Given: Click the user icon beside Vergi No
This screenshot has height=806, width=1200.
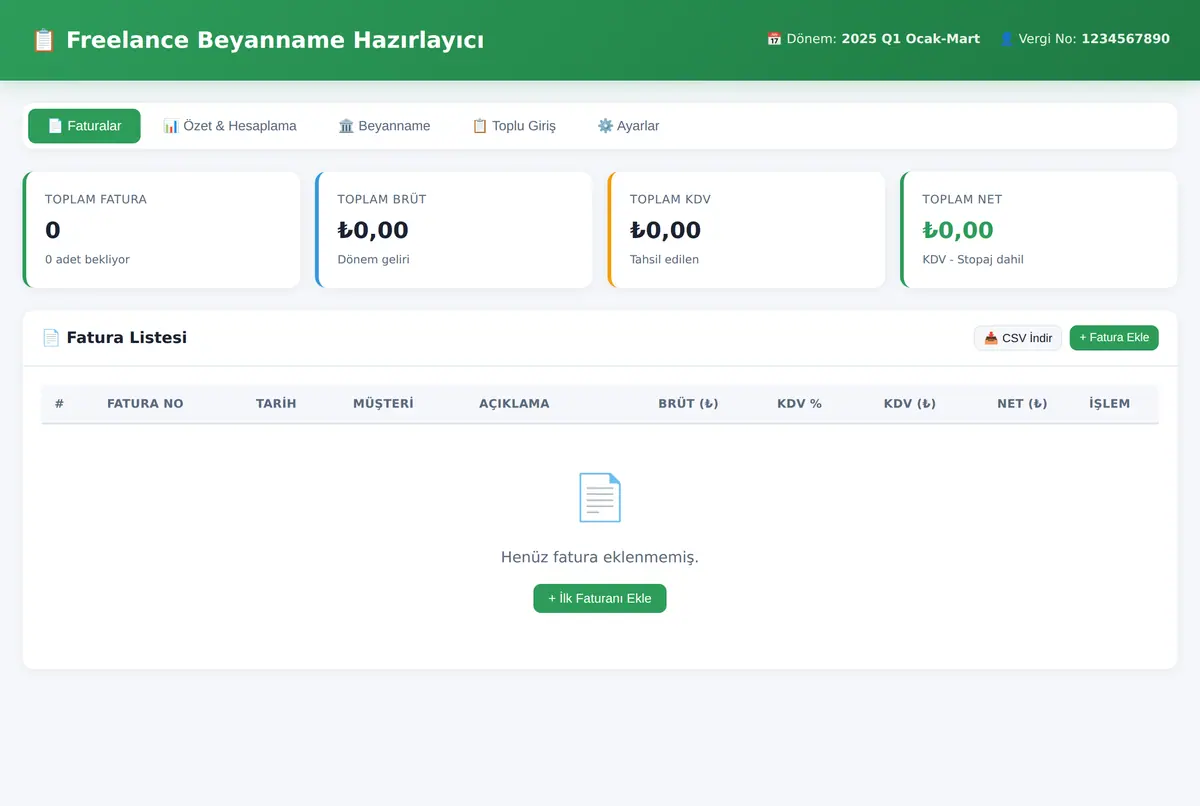Looking at the screenshot, I should coord(1007,39).
